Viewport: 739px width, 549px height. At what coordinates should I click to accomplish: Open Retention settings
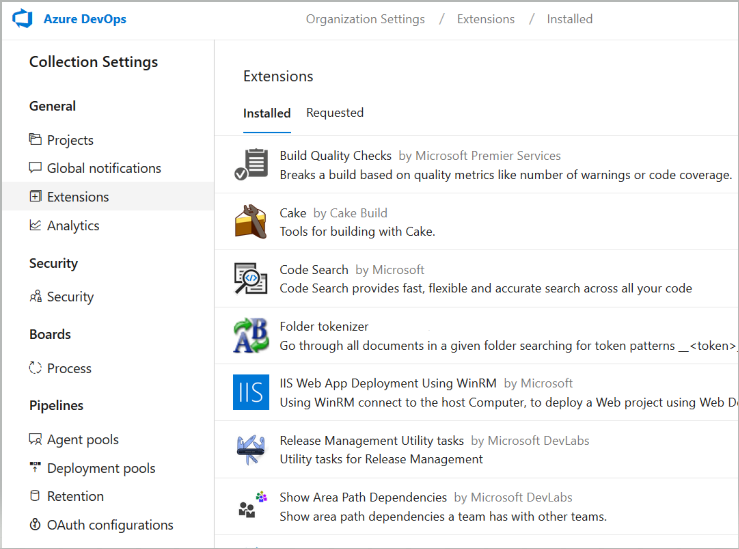click(75, 496)
